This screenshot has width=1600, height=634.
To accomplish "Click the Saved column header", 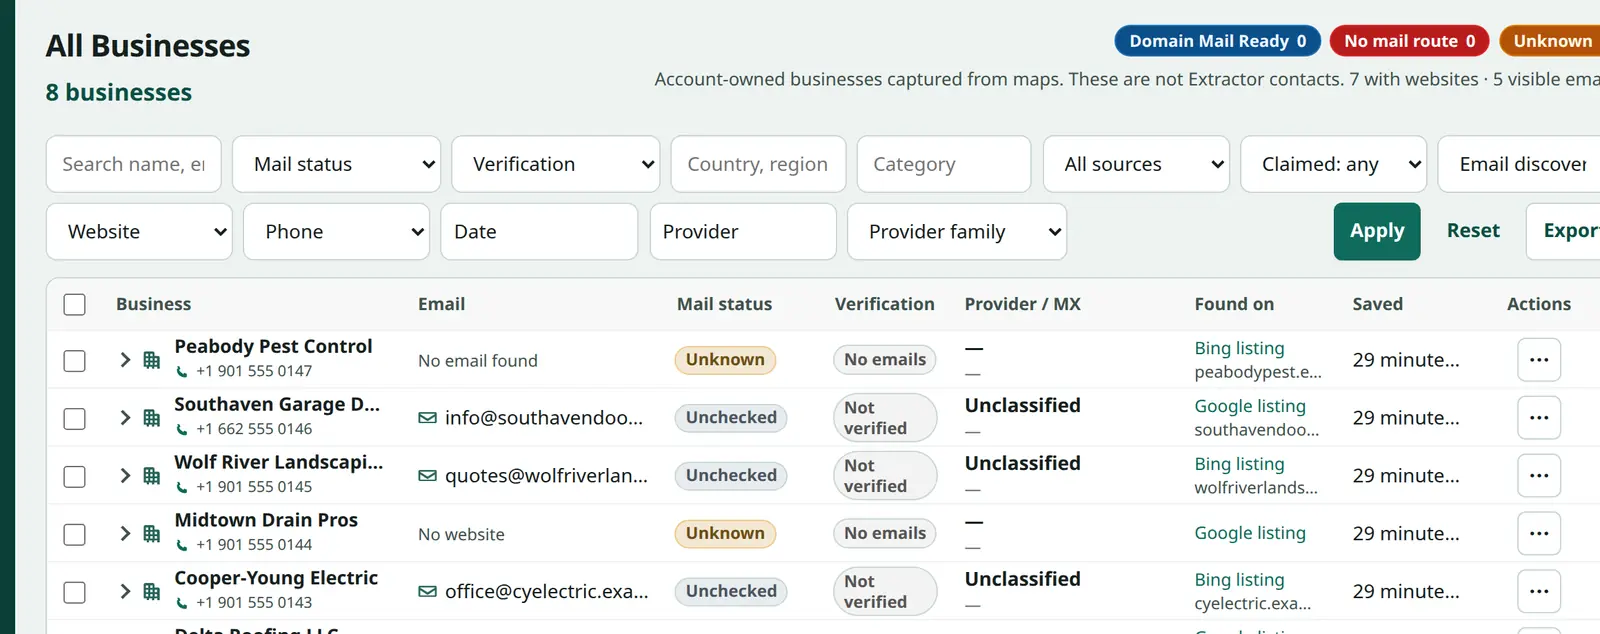I will (x=1377, y=304).
